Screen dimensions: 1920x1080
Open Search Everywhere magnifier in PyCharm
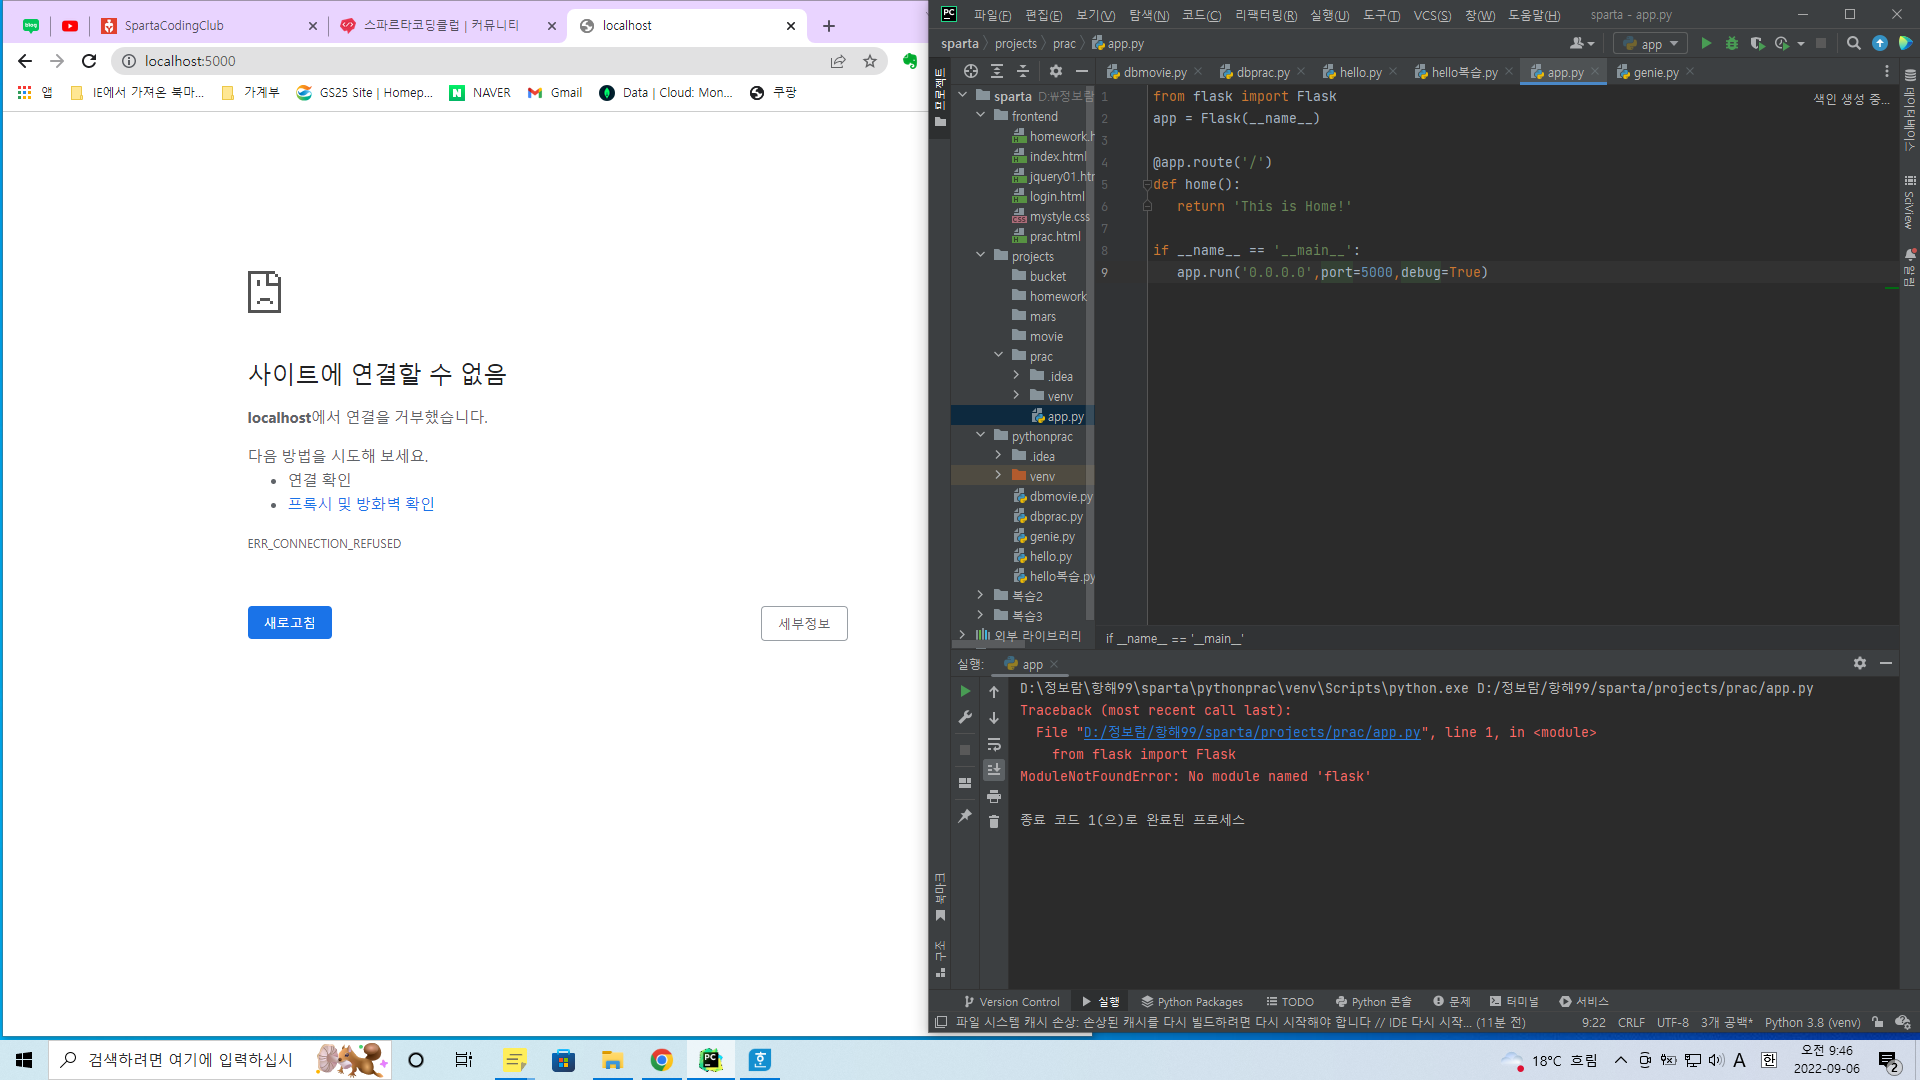pyautogui.click(x=1853, y=43)
